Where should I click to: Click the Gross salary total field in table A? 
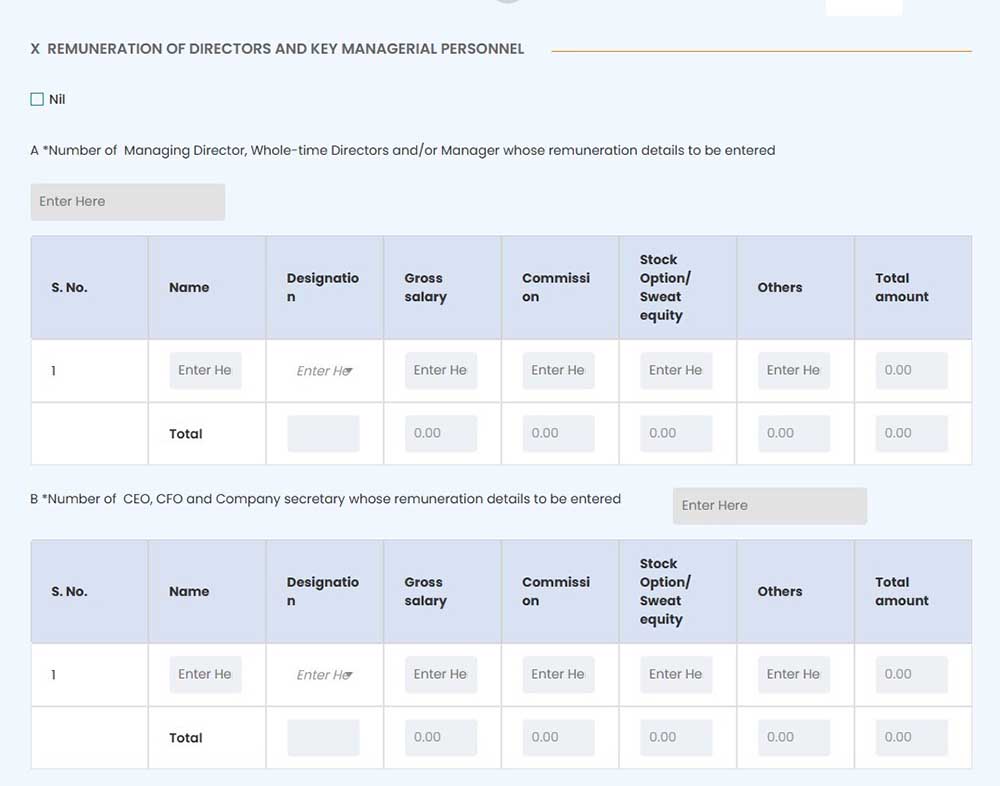[x=441, y=433]
